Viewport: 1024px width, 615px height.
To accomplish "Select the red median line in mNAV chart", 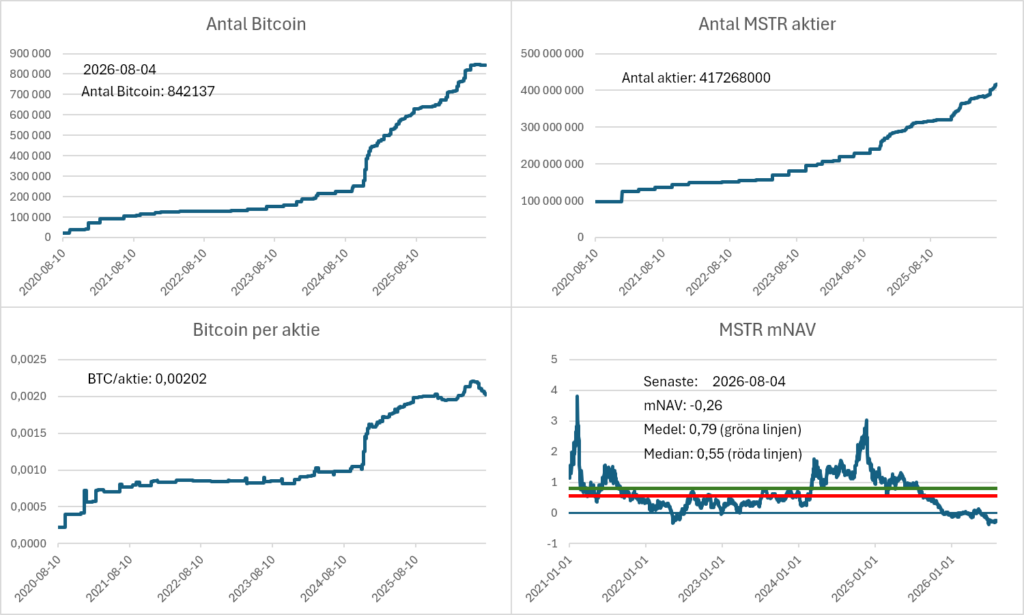I will (x=783, y=496).
